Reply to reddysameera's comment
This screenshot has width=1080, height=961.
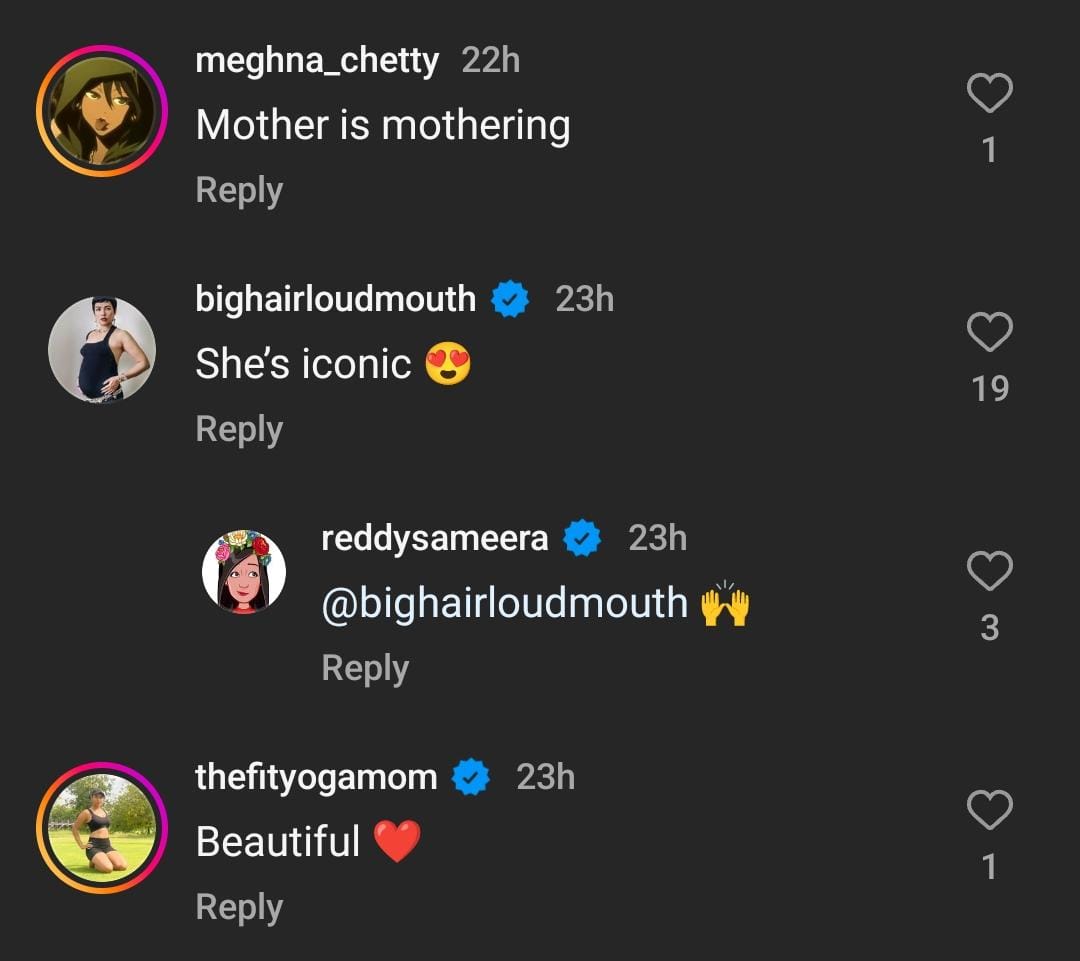tap(365, 668)
